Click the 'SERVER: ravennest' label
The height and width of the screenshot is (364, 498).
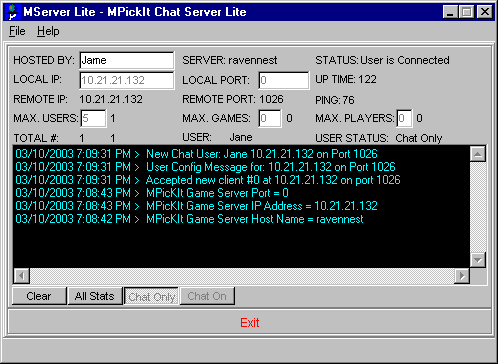pyautogui.click(x=230, y=60)
